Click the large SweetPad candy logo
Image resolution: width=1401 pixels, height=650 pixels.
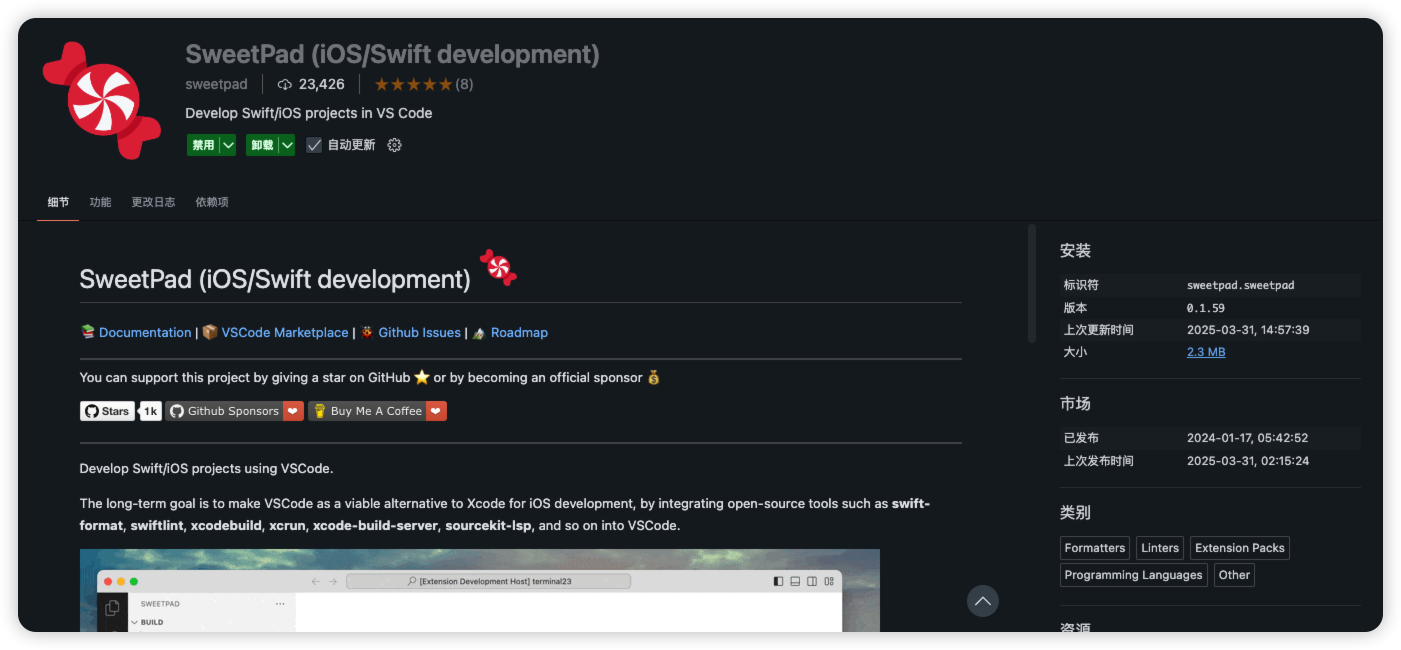101,100
